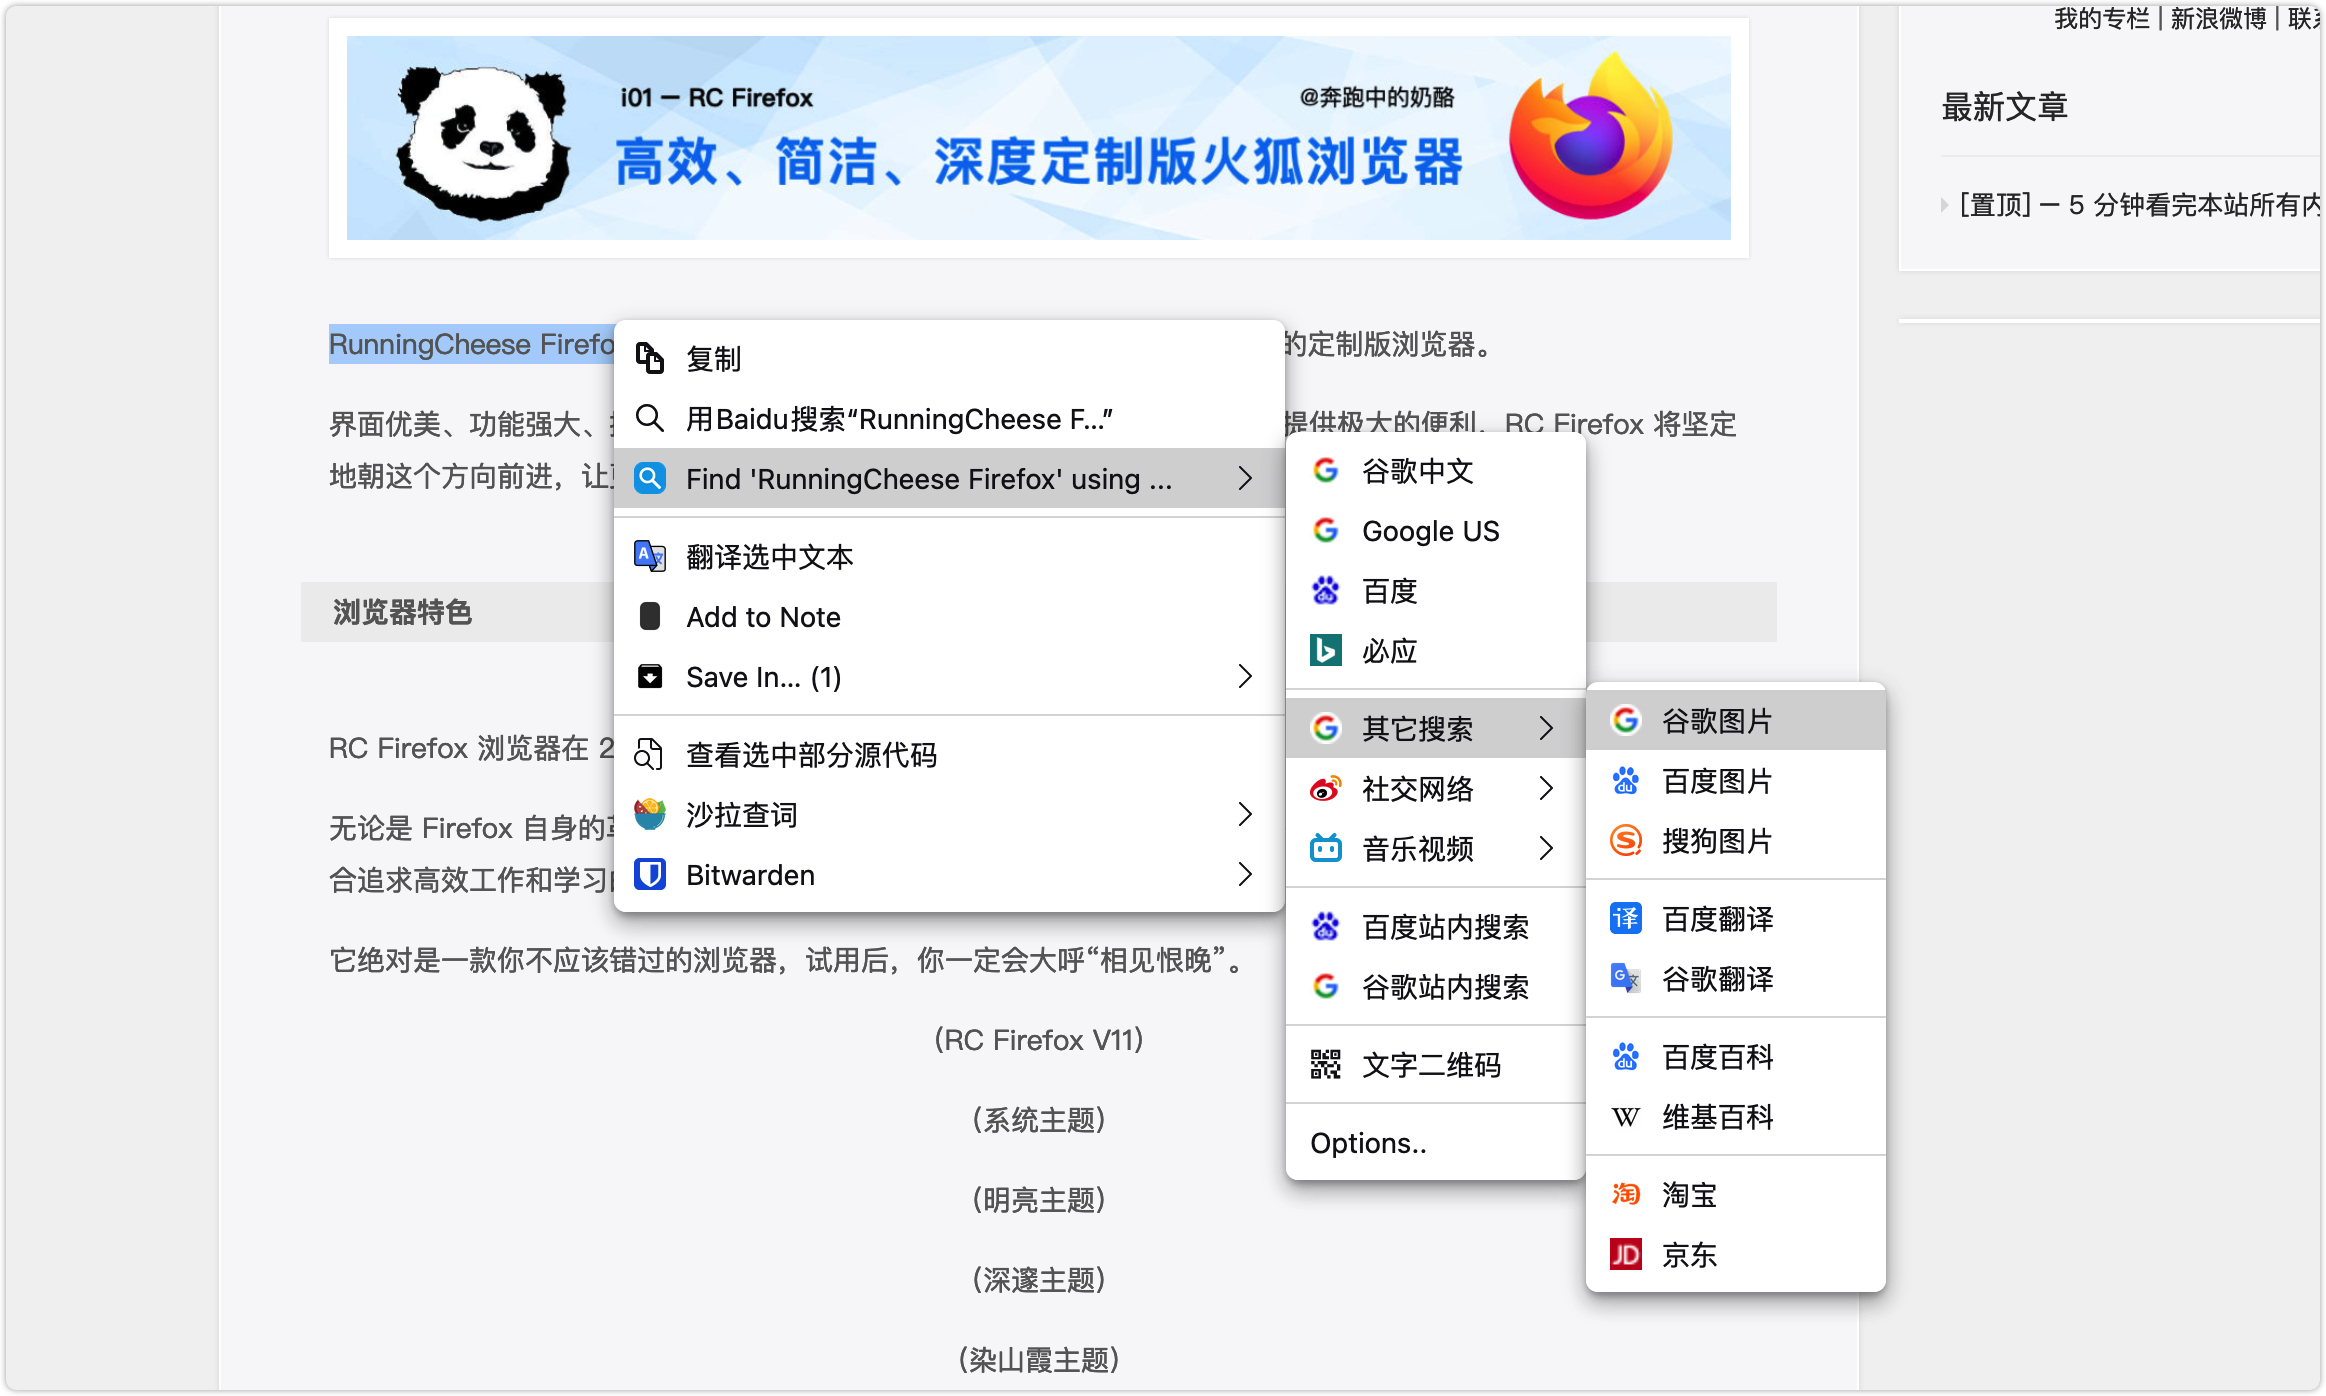Screen dimensions: 2326x1396
Task: Click the Bitwarden shield icon
Action: [x=650, y=875]
